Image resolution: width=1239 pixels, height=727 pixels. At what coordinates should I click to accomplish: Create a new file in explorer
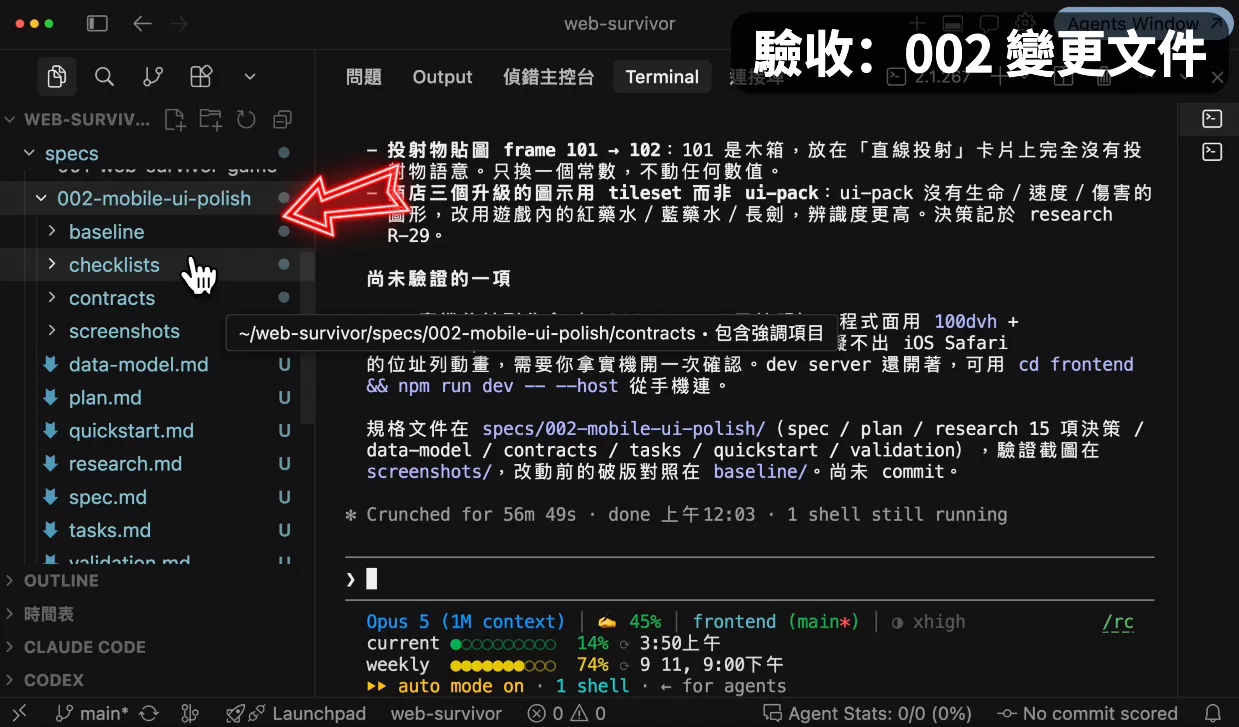coord(175,120)
